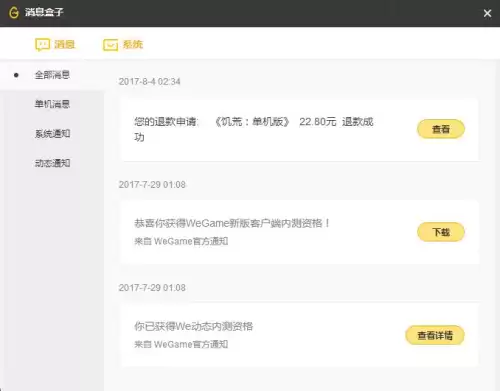The width and height of the screenshot is (500, 391).
Task: Click 查看 button for refund message
Action: (x=441, y=129)
